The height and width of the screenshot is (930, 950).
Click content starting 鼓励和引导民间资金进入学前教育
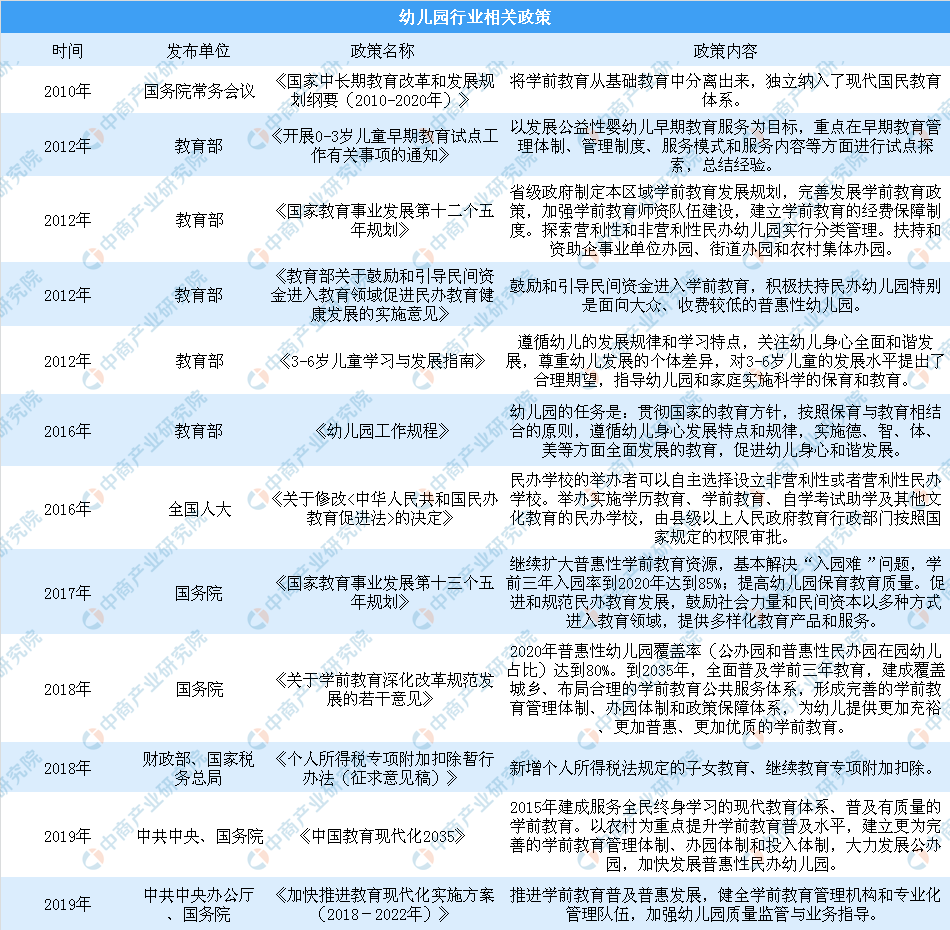point(725,295)
